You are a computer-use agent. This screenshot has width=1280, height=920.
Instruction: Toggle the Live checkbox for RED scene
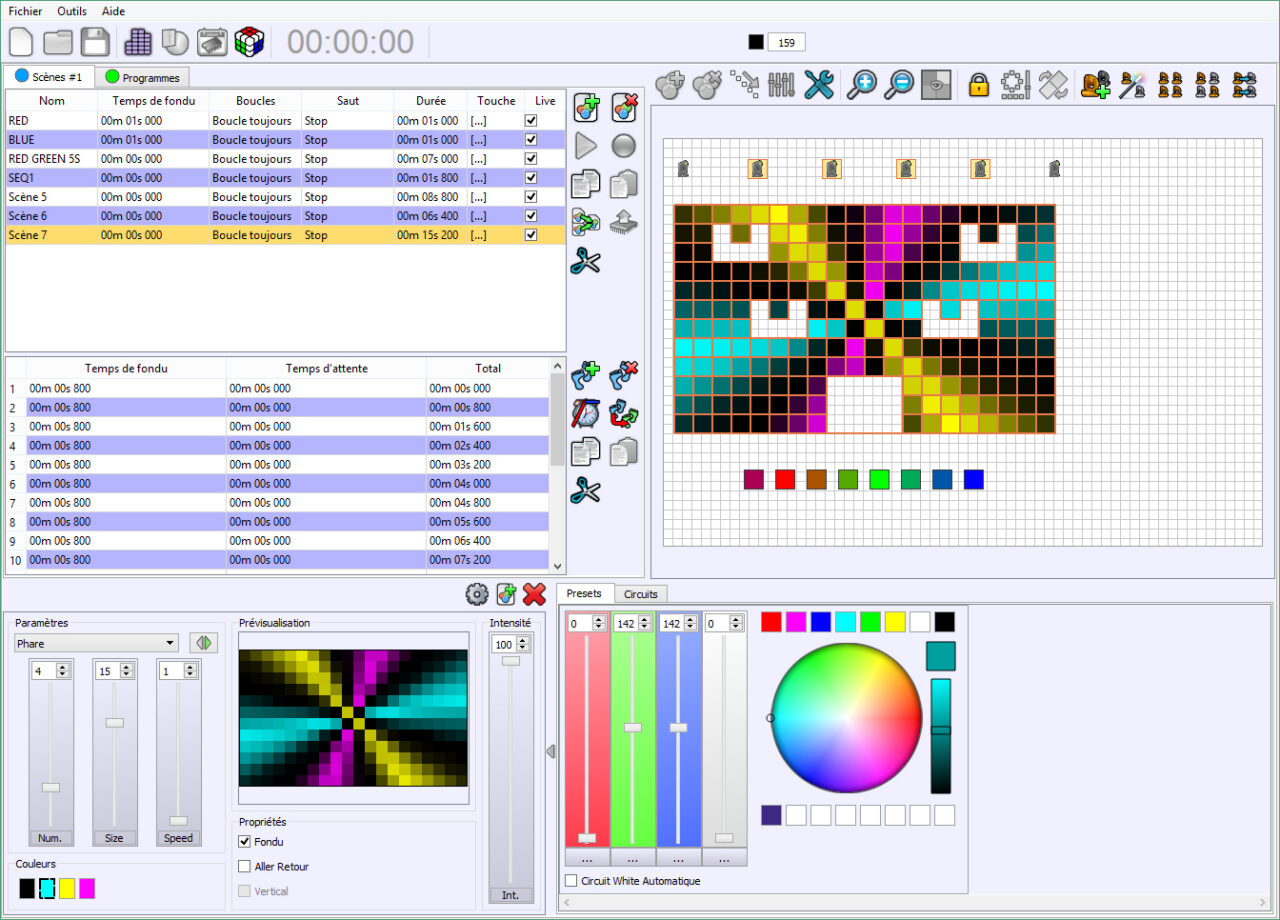coord(531,121)
